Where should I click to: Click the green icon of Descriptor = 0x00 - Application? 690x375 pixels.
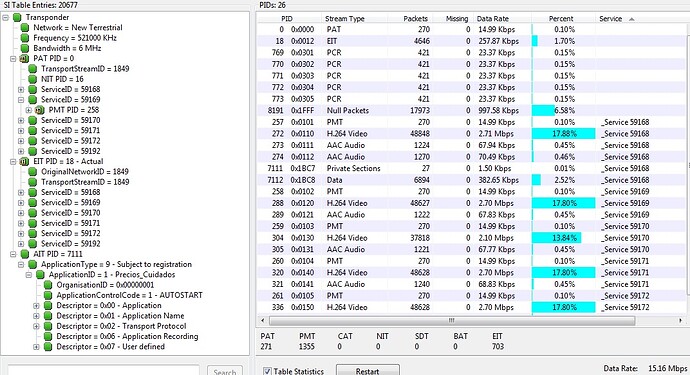(48, 305)
